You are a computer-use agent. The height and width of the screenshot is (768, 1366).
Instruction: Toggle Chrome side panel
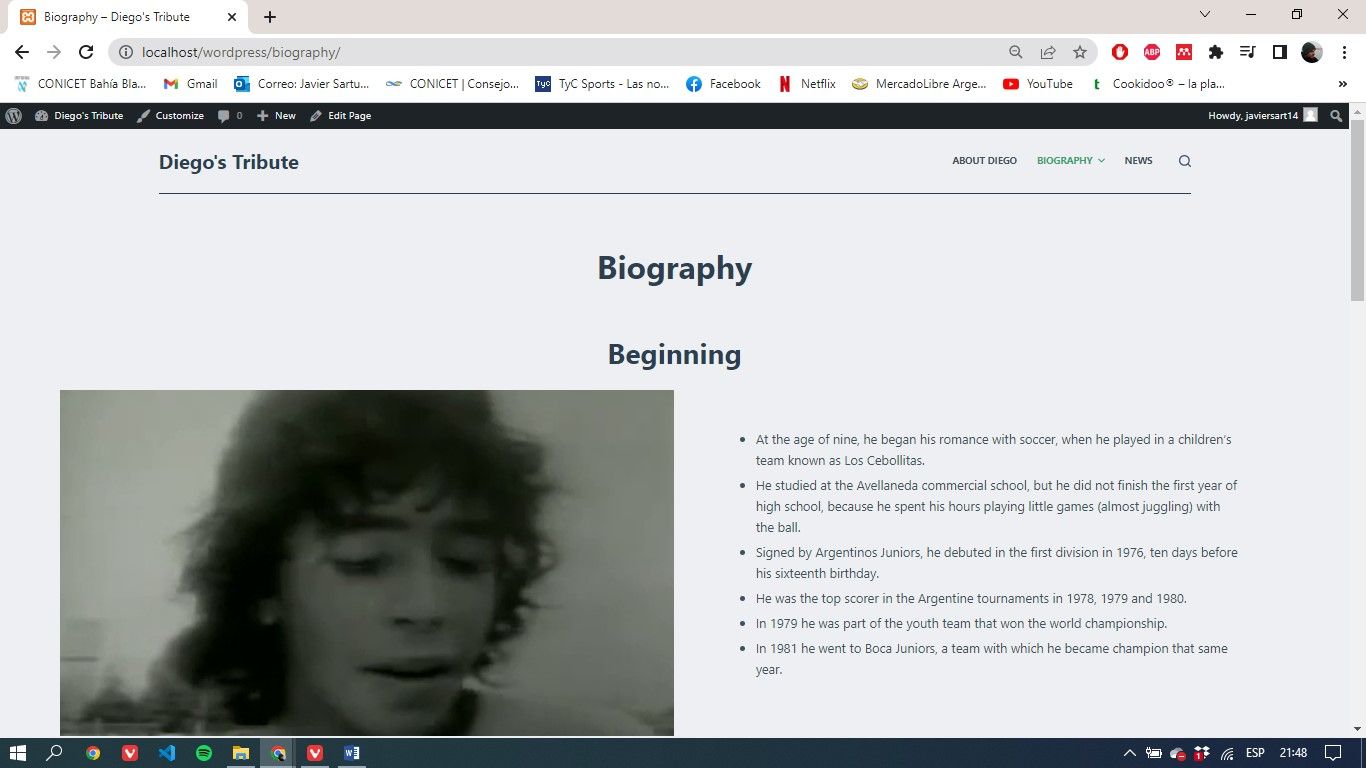pyautogui.click(x=1279, y=52)
